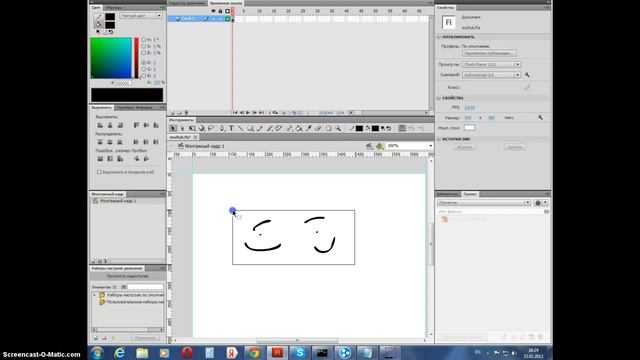Collapse the Publish section in Properties

pyautogui.click(x=439, y=37)
